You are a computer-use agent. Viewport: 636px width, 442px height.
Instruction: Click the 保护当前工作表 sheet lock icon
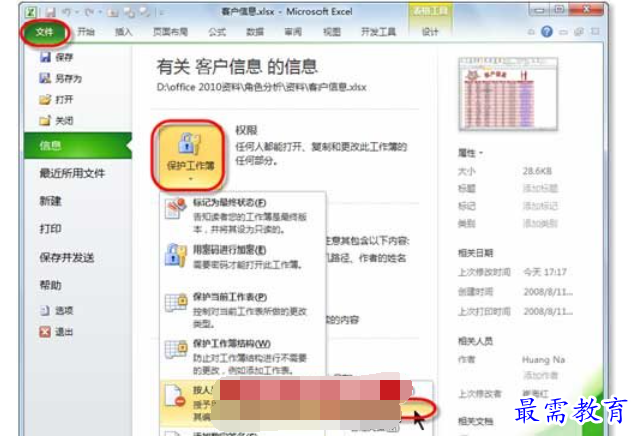tap(176, 303)
